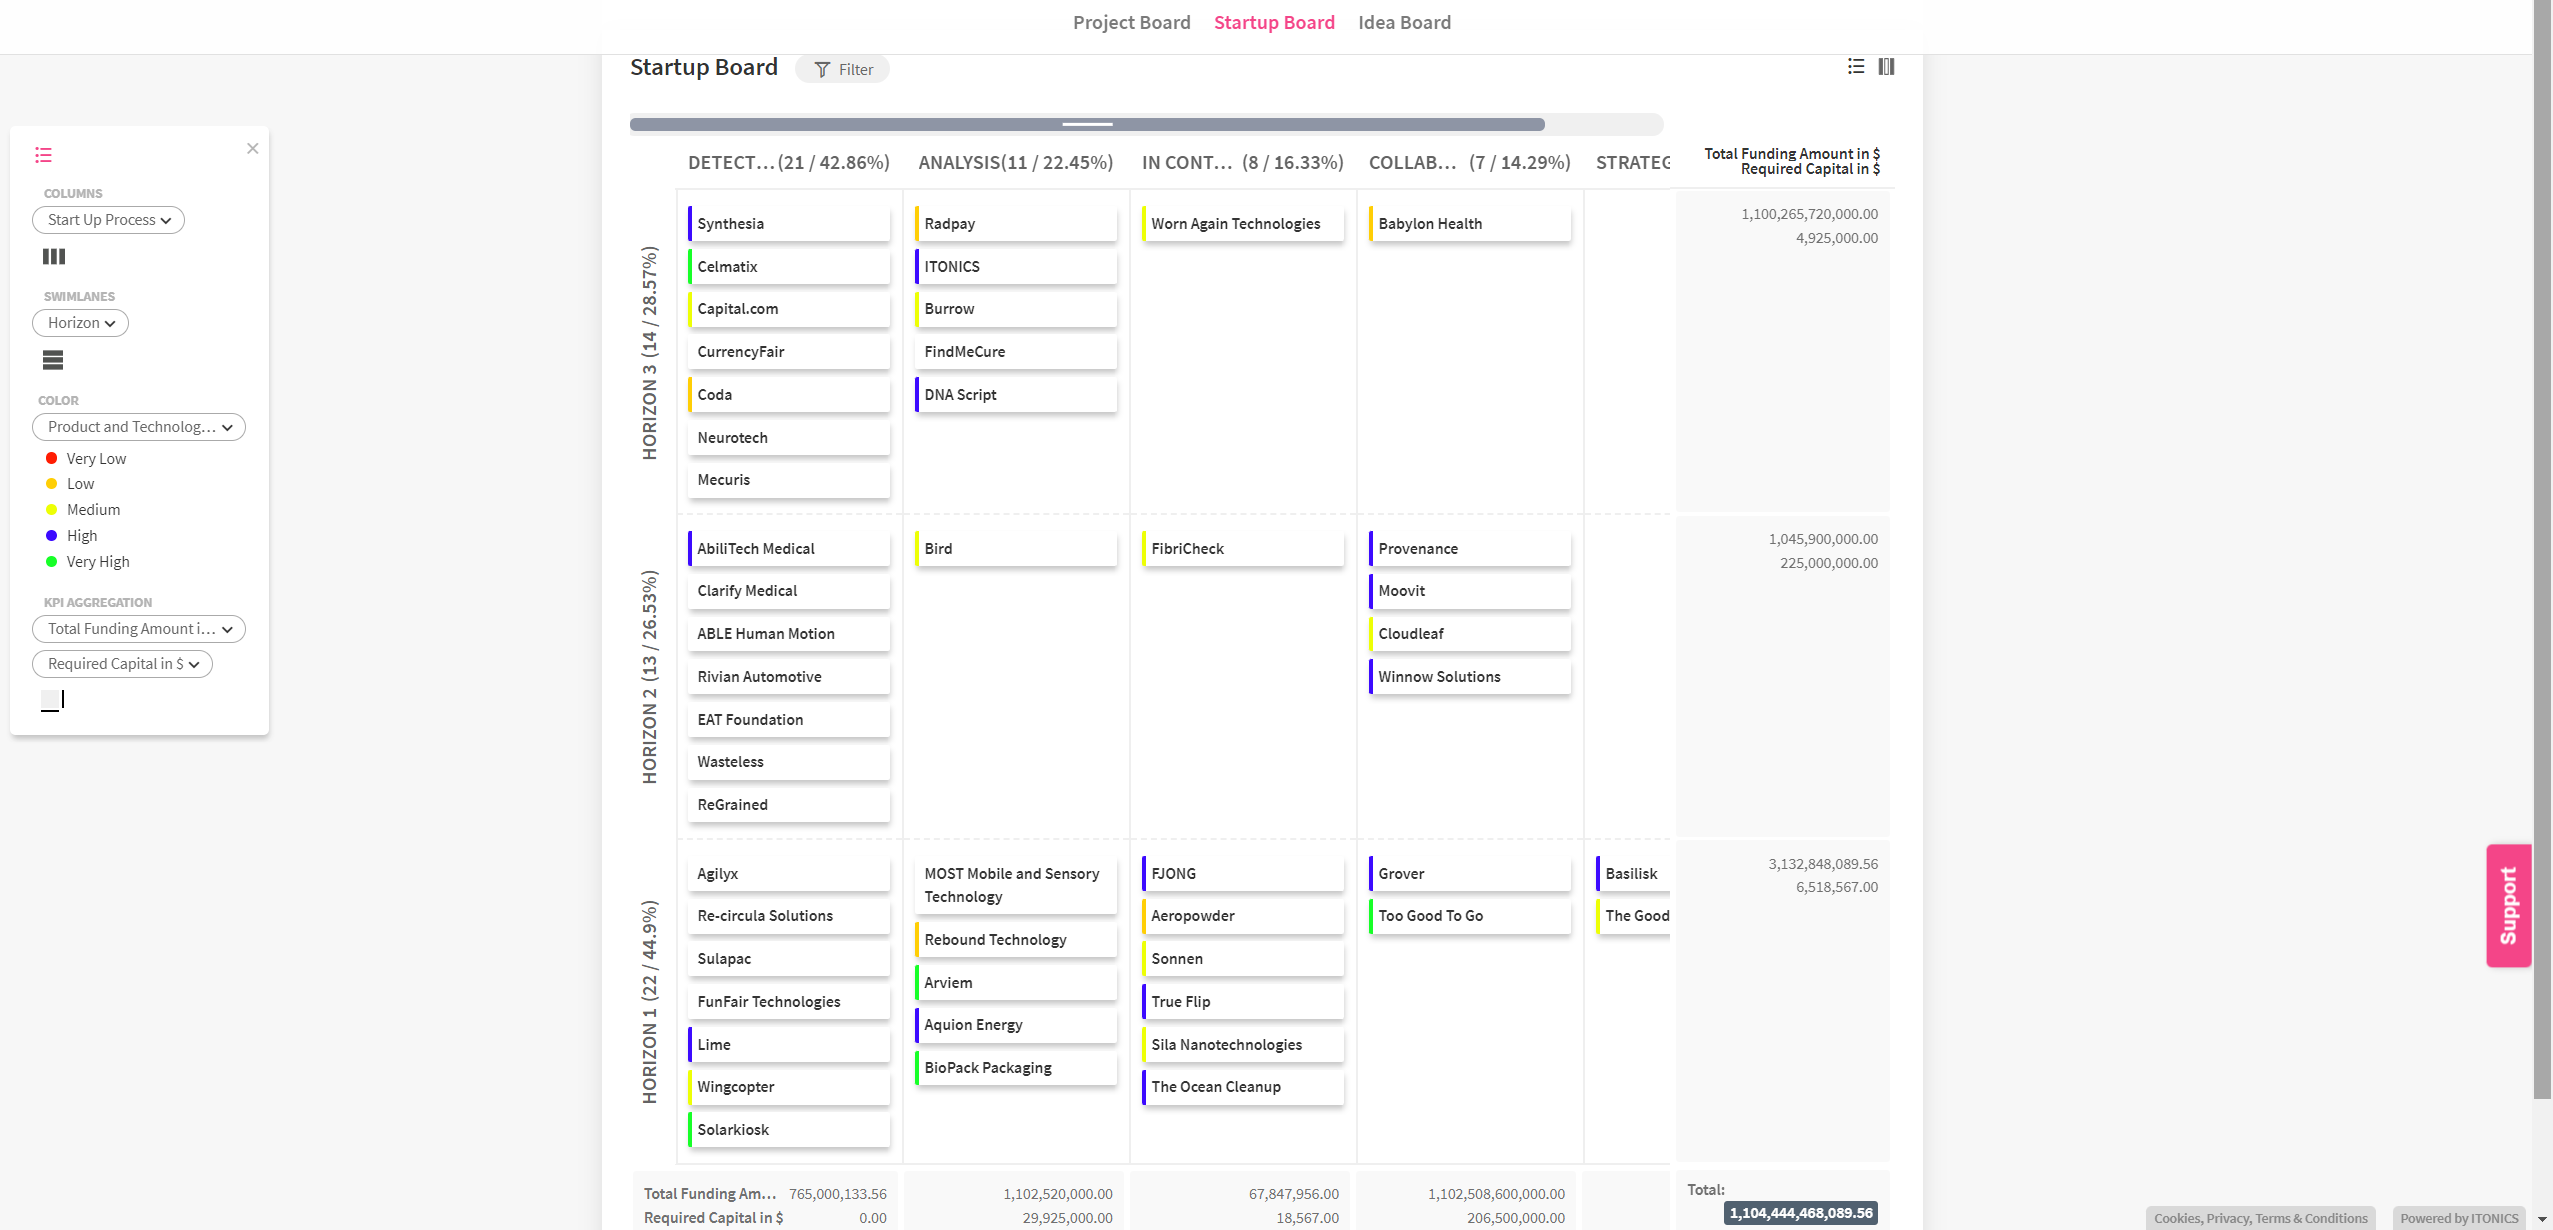2553x1230 pixels.
Task: Open the Start Up Process dropdown
Action: [x=109, y=220]
